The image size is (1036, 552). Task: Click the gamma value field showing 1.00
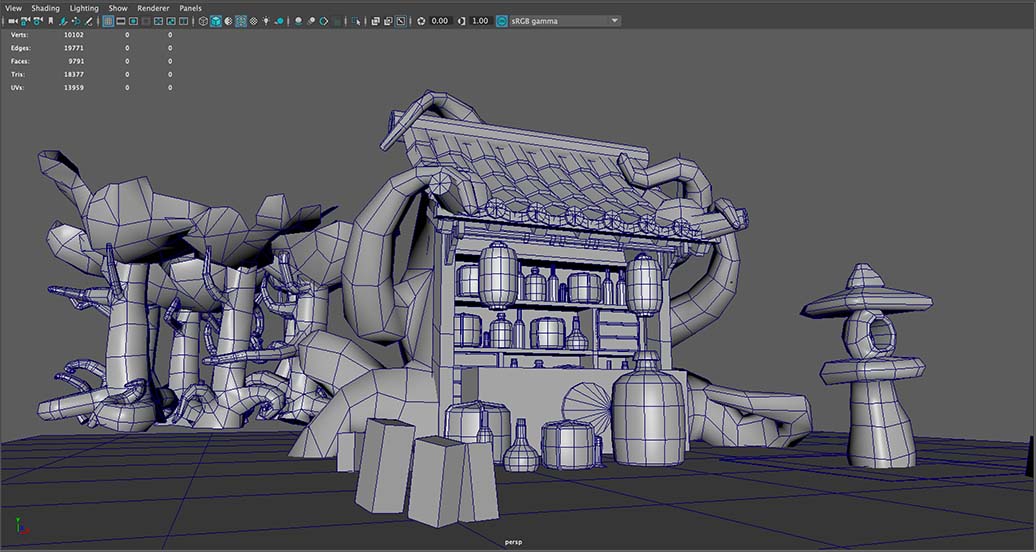click(480, 21)
